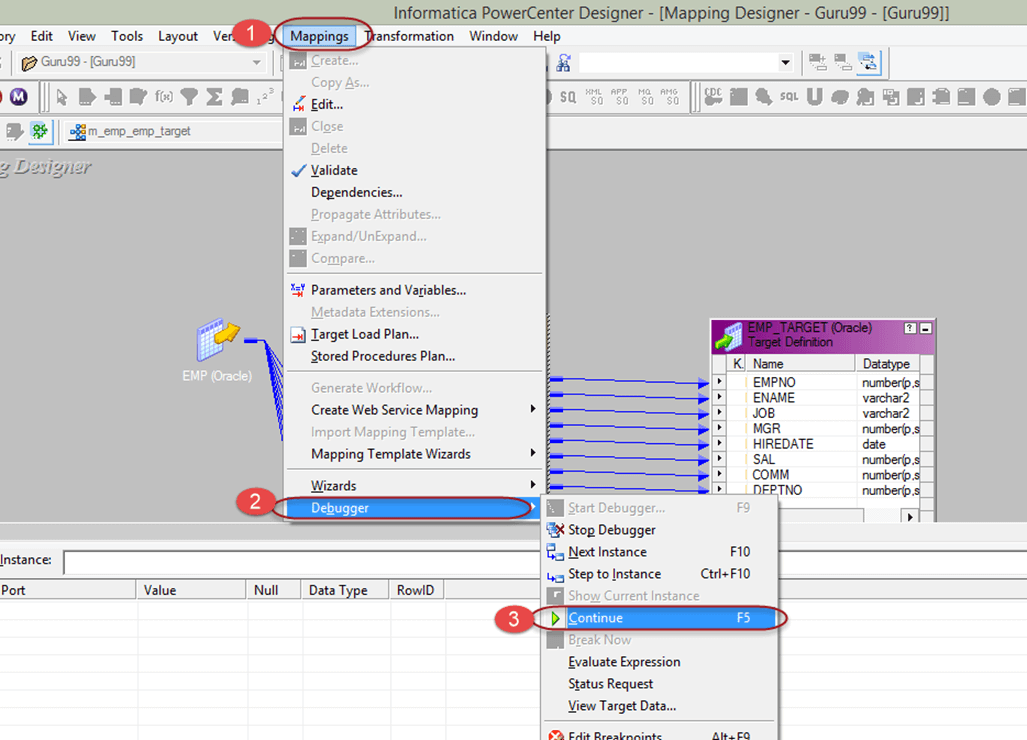The width and height of the screenshot is (1027, 740).
Task: Click the U Union transformation icon
Action: point(814,97)
